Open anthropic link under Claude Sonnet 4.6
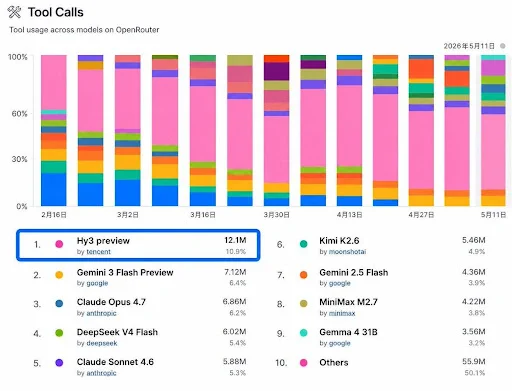The width and height of the screenshot is (512, 391). tap(101, 373)
